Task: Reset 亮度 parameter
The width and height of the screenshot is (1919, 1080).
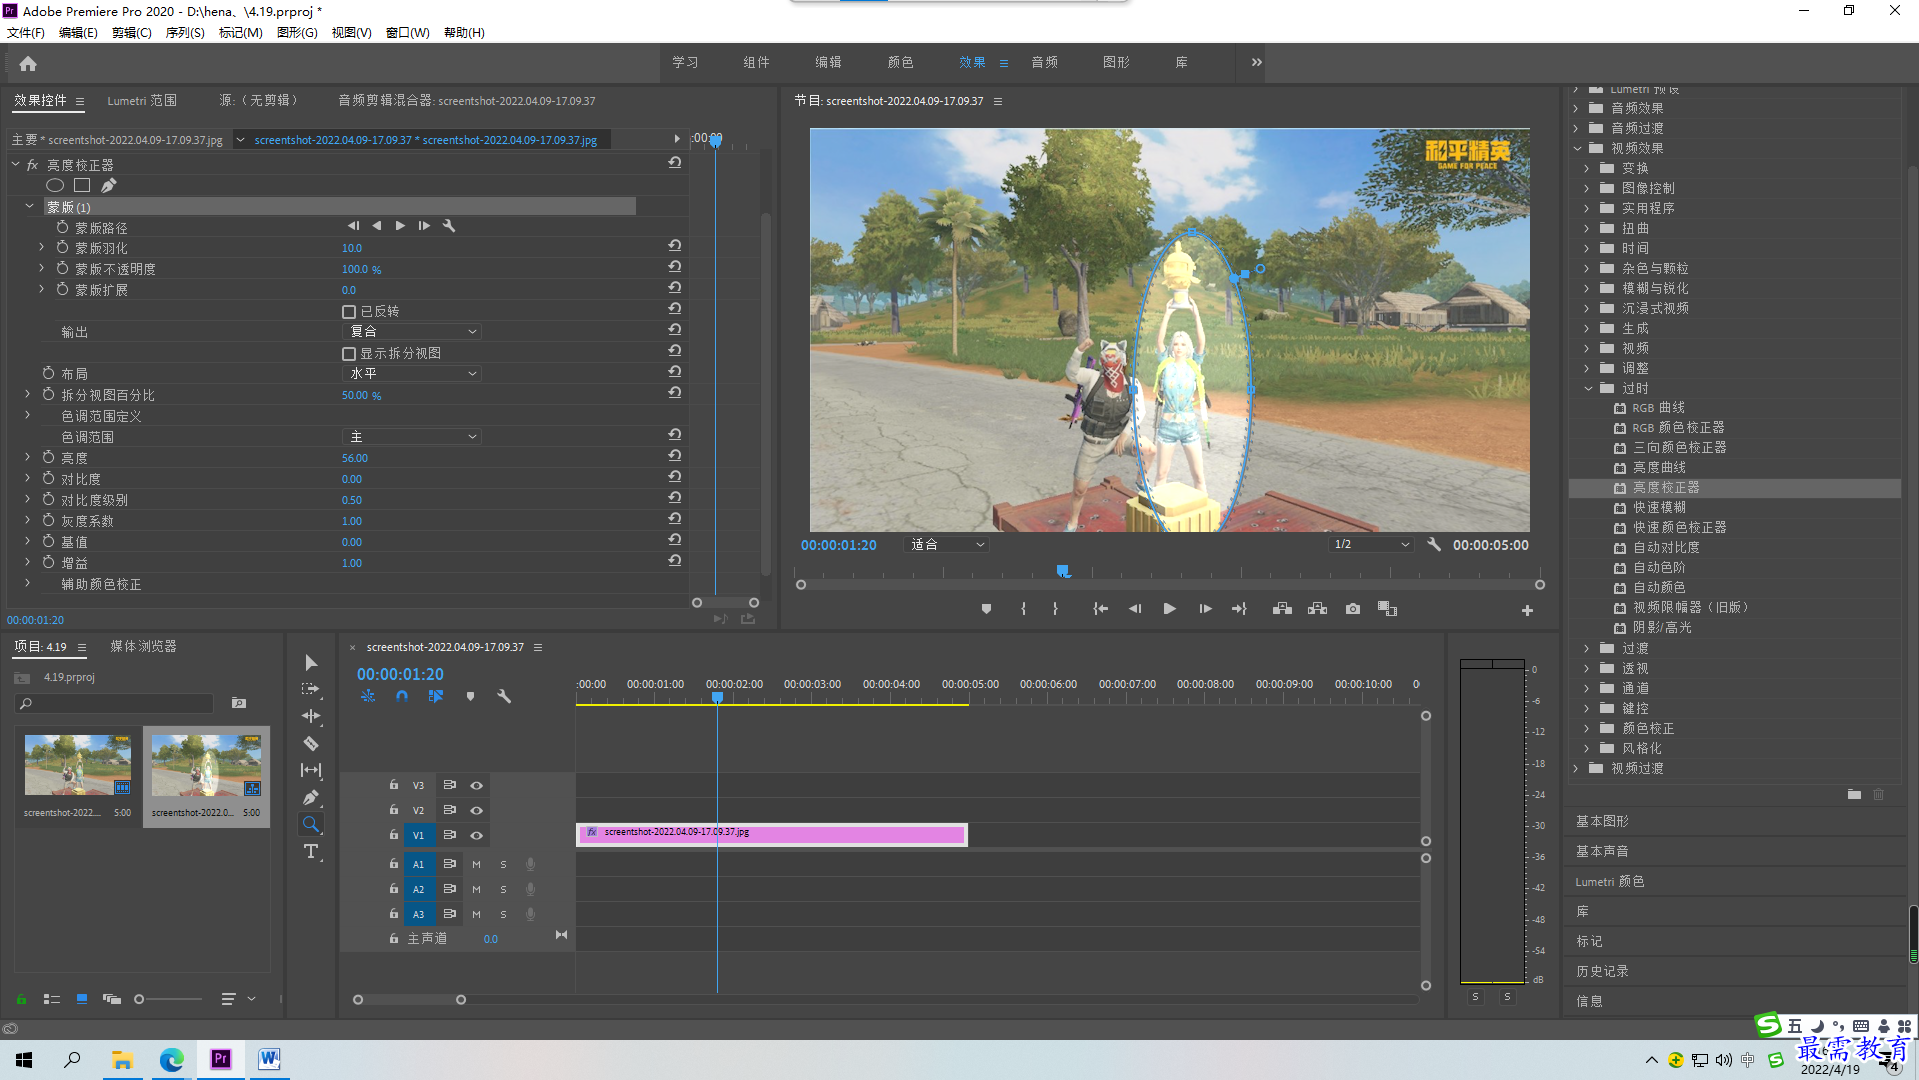Action: tap(675, 456)
